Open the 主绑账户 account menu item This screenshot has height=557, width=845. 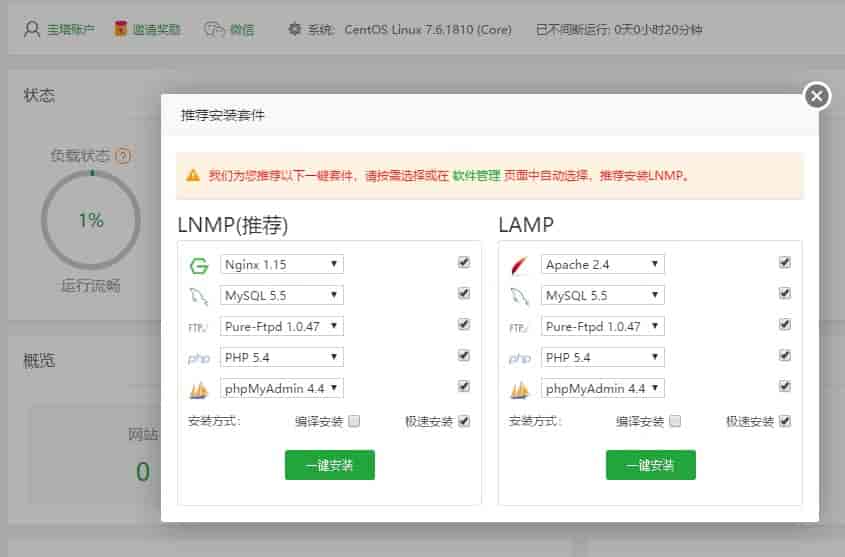[x=60, y=29]
